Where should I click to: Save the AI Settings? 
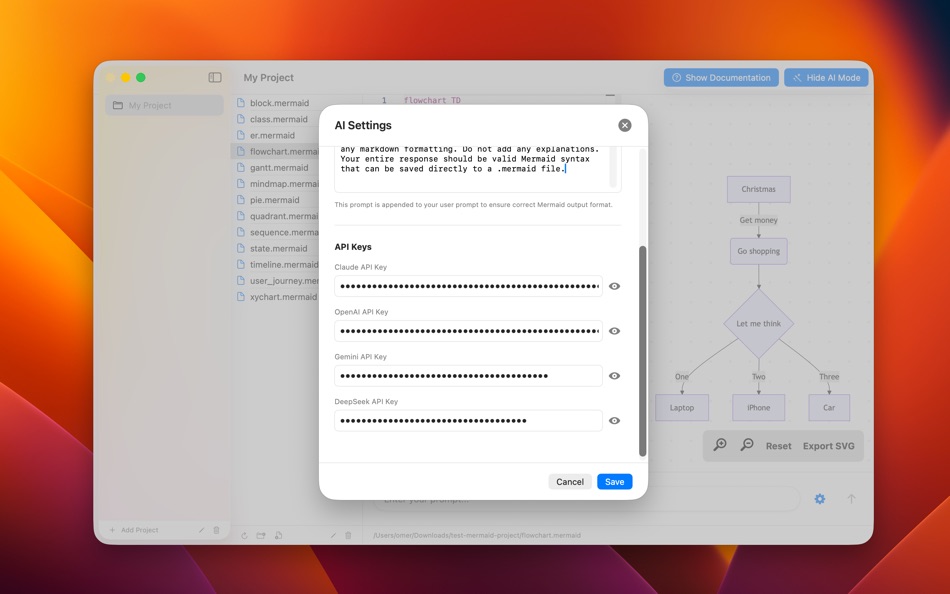(x=614, y=481)
